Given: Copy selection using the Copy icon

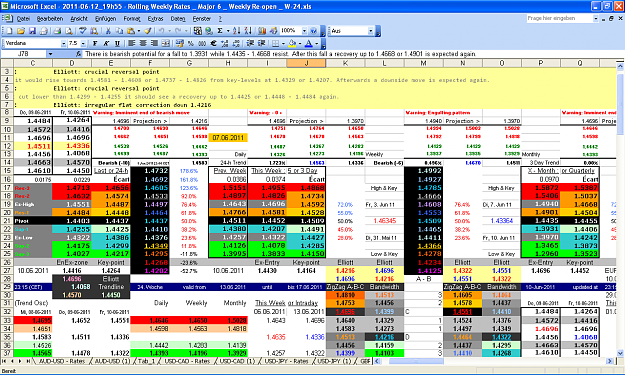Looking at the screenshot, I should [119, 31].
